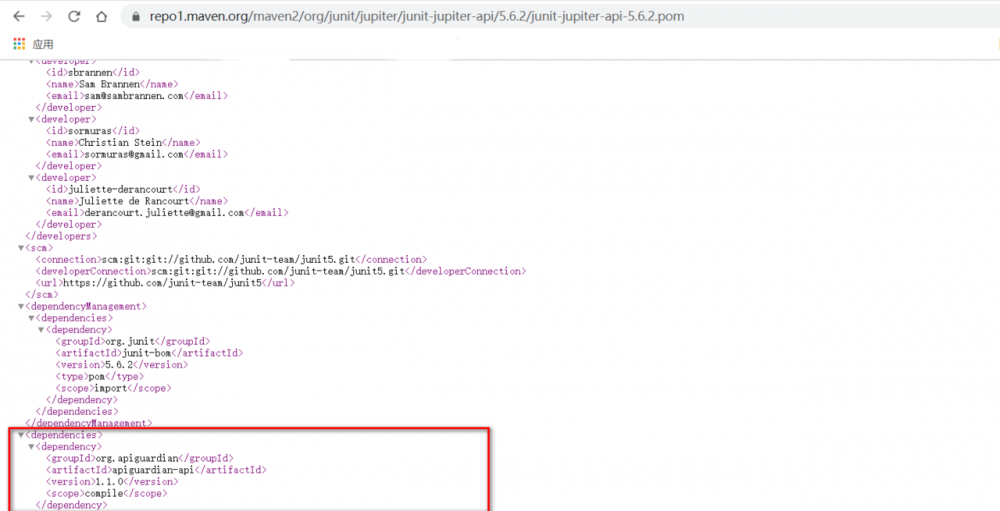Reload the POM page

tap(74, 17)
